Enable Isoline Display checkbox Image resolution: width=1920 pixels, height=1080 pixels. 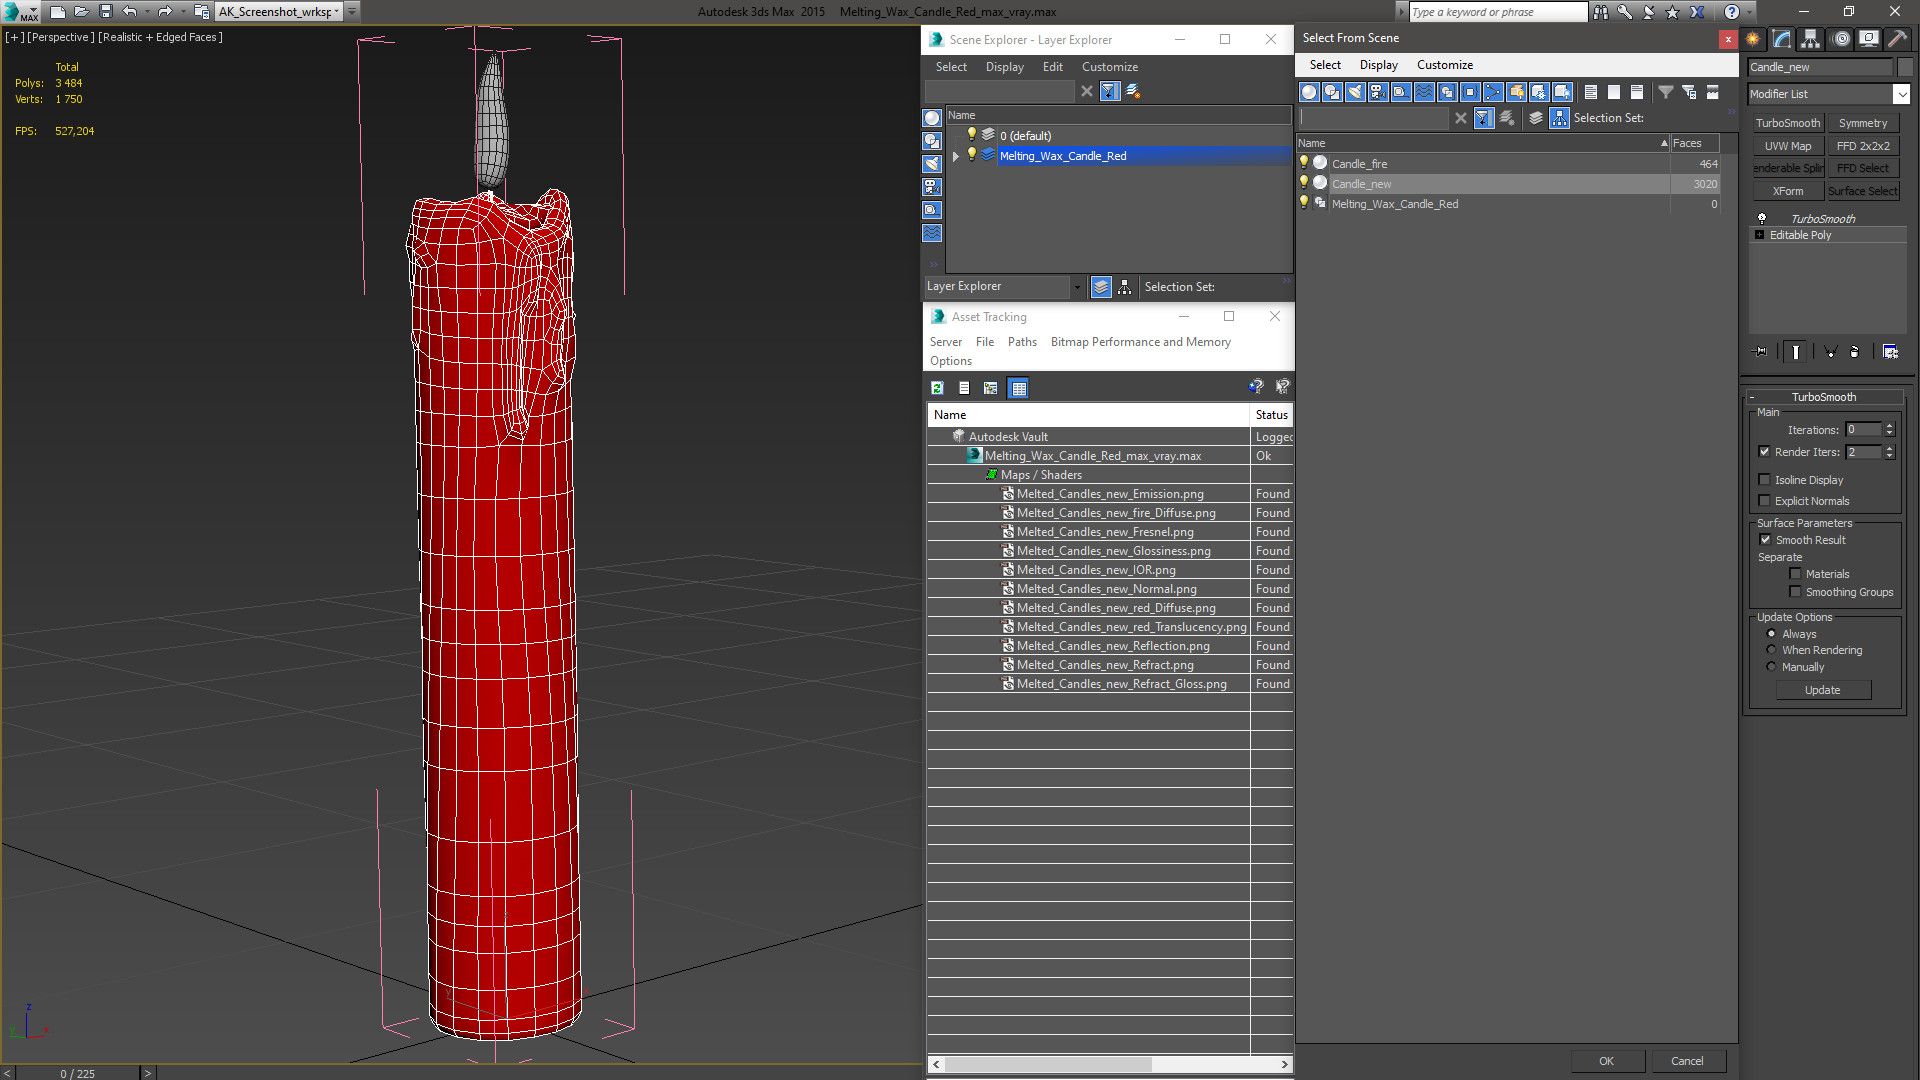click(1765, 480)
